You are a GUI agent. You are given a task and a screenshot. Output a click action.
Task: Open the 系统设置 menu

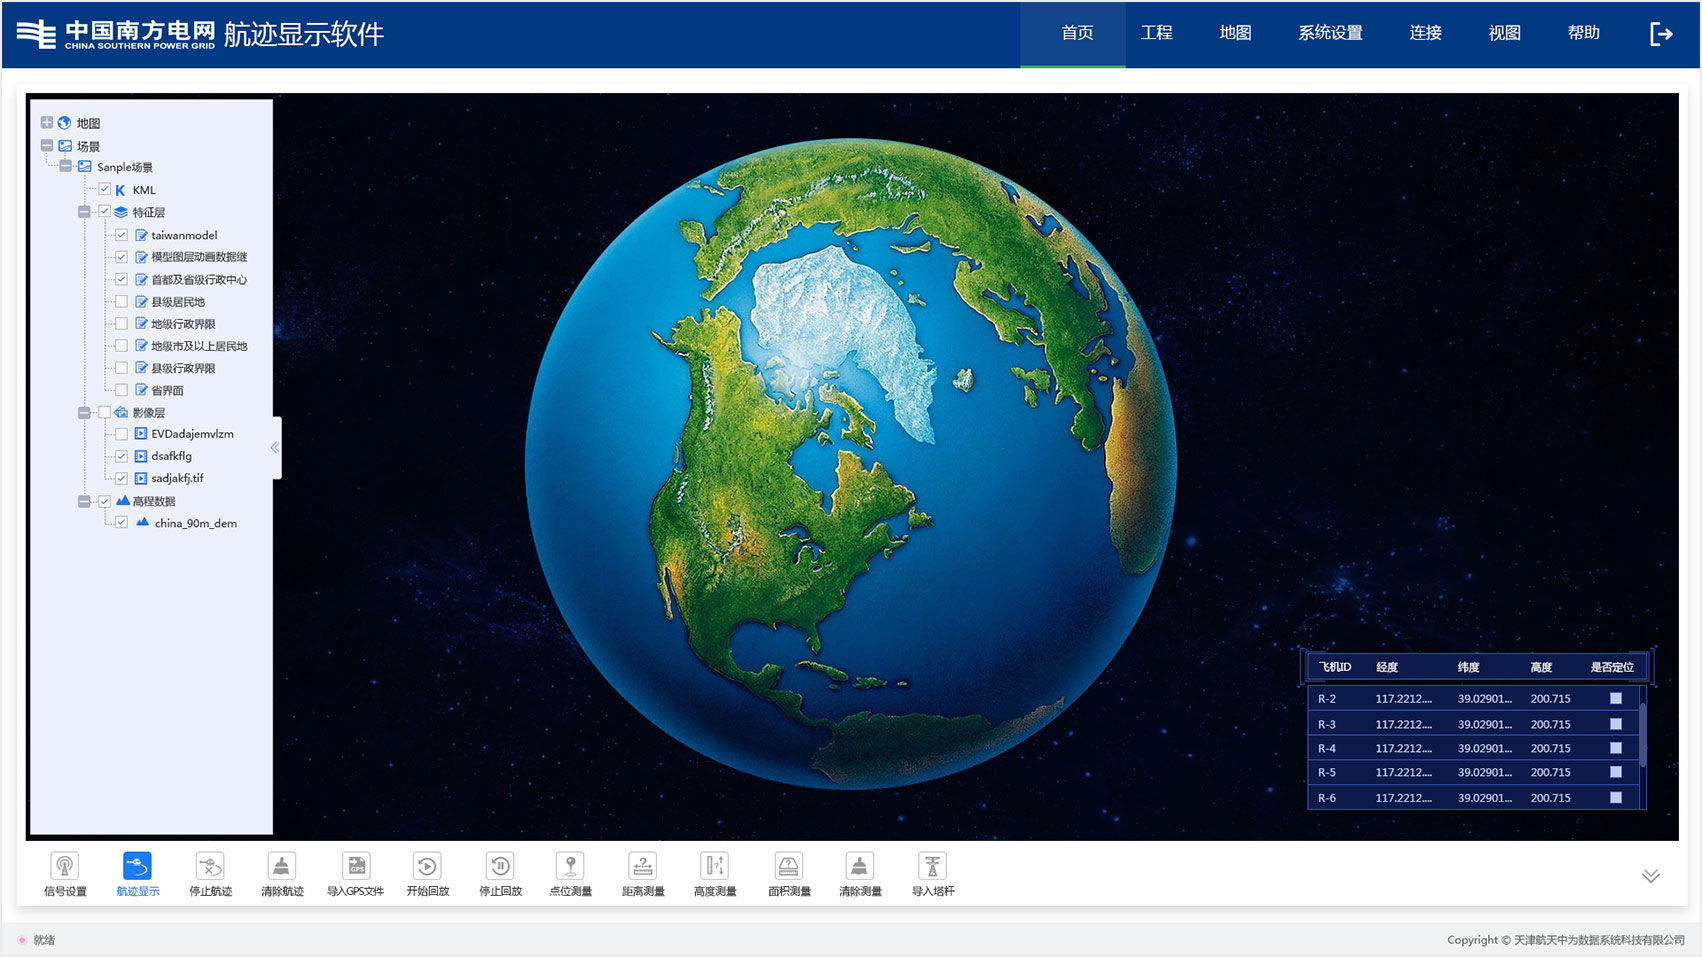tap(1330, 33)
